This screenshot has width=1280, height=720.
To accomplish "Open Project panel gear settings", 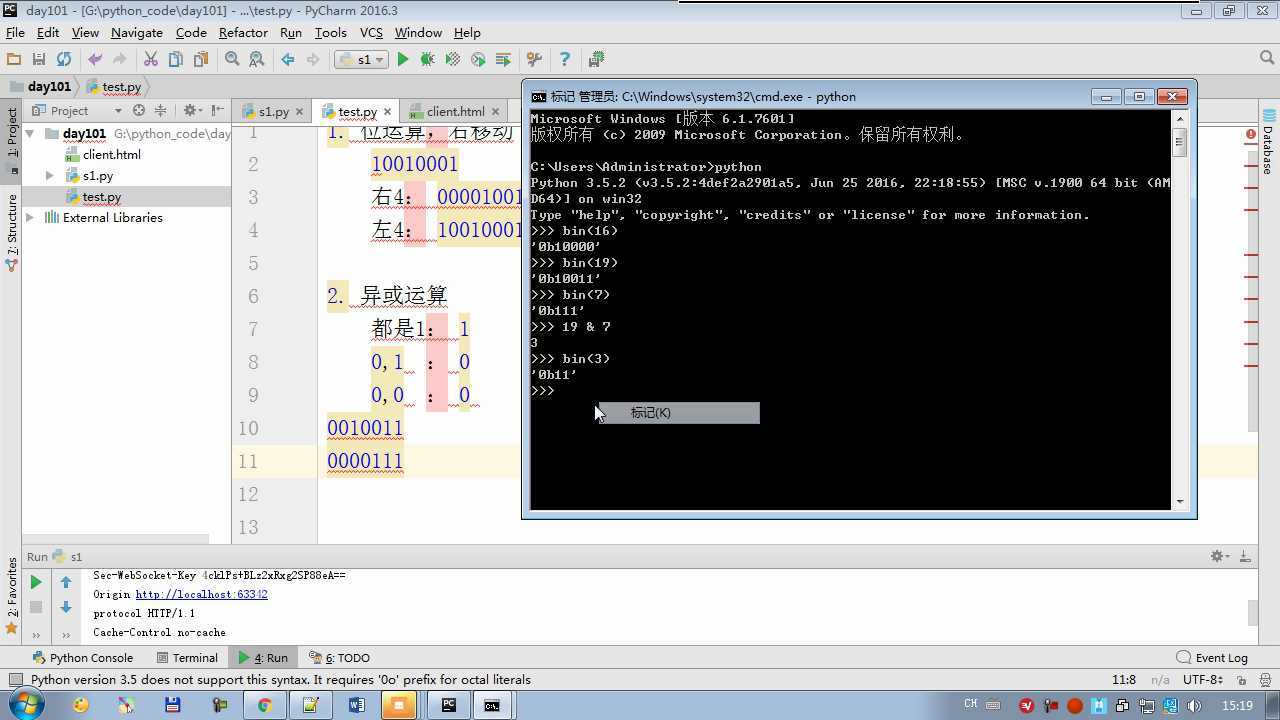I will click(190, 110).
